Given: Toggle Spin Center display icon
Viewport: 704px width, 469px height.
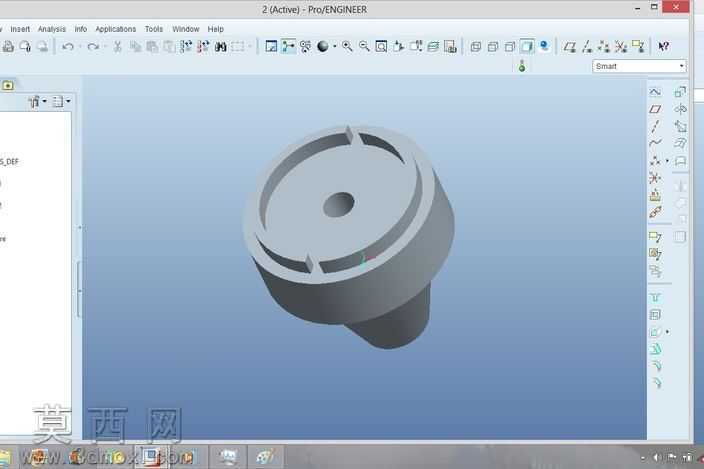Looking at the screenshot, I should (288, 46).
